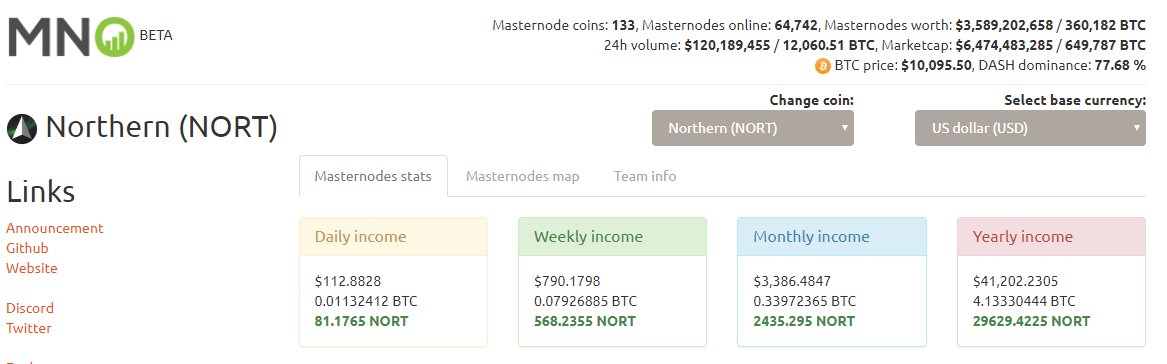The image size is (1167, 364).
Task: Click the daily value $112.8828
Action: 348,281
